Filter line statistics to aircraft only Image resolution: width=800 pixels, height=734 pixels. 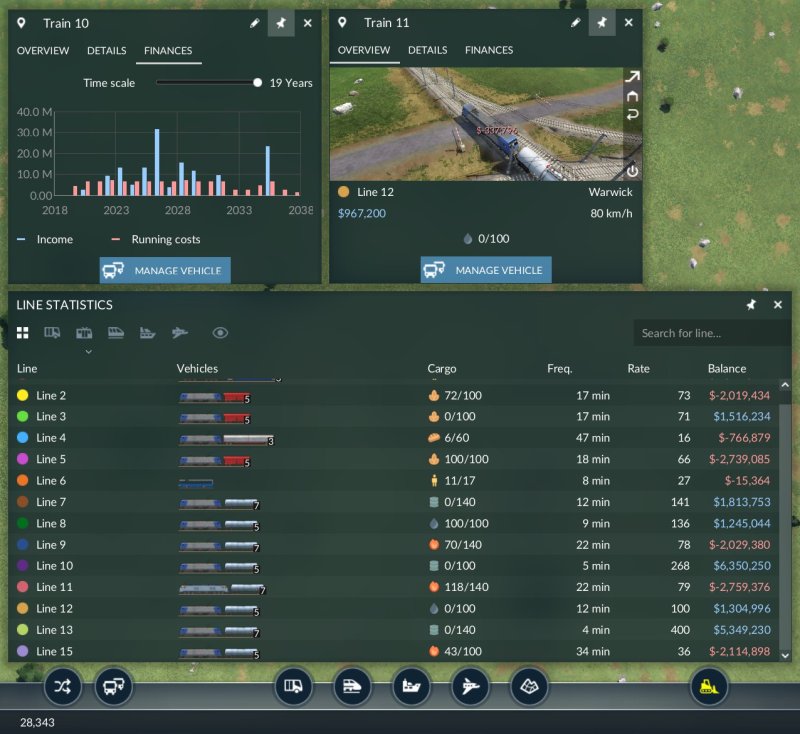click(180, 333)
